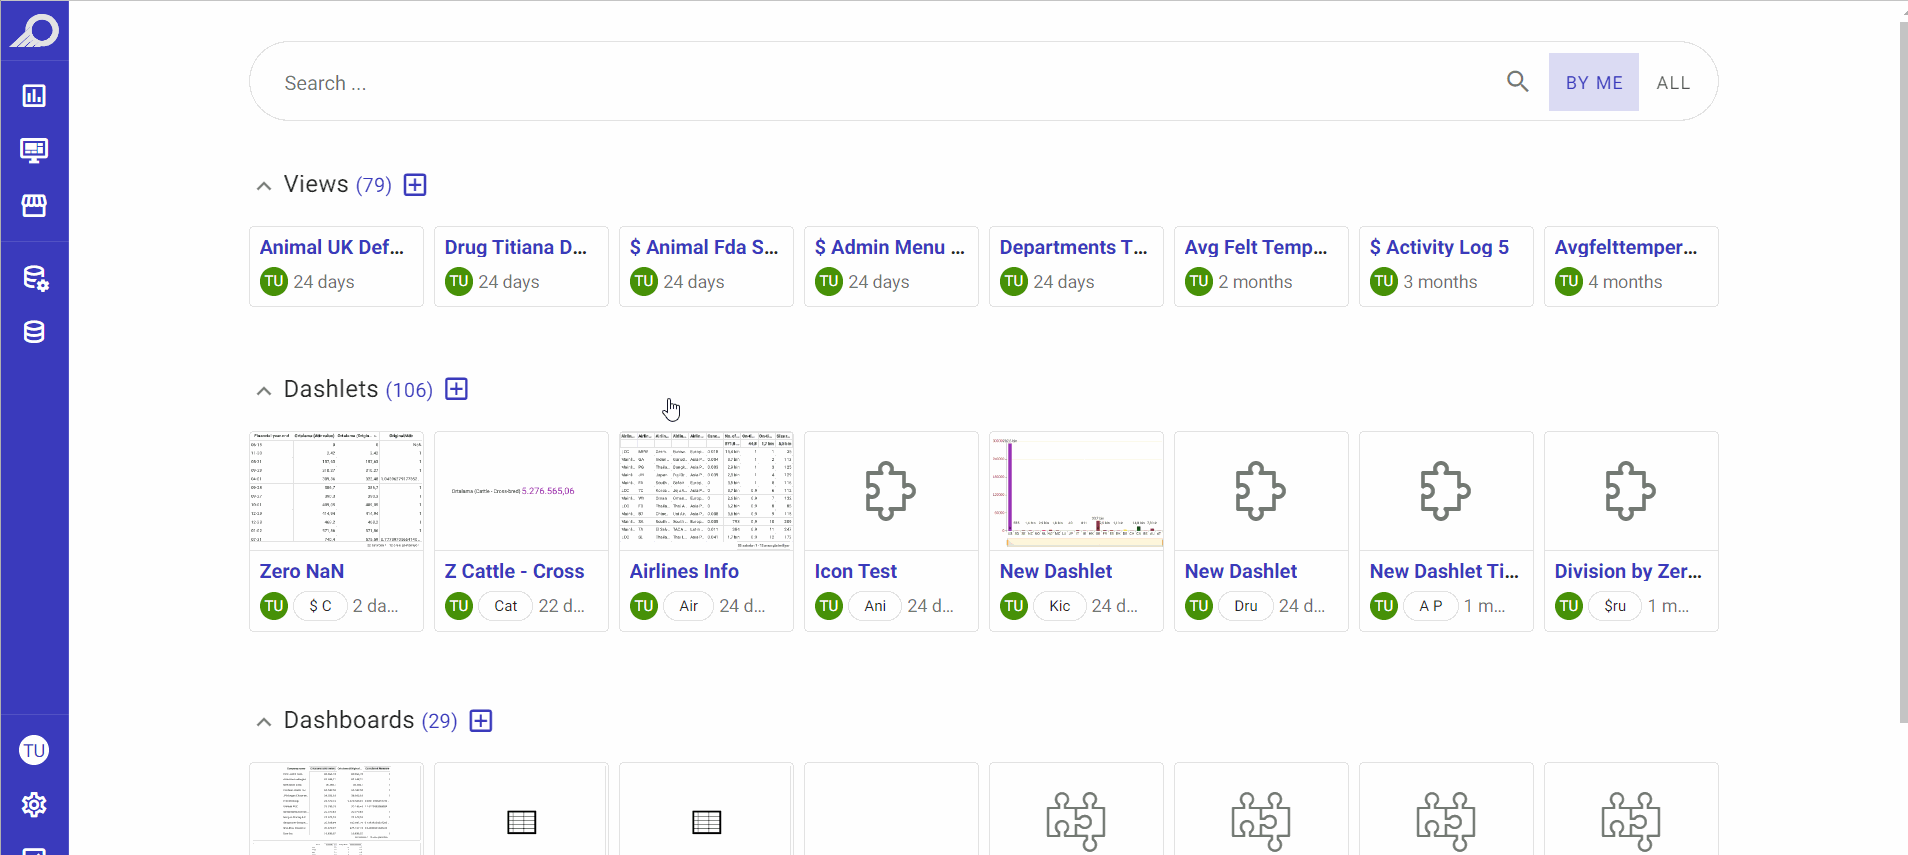Click the Air tag on Airlines Info
1908x855 pixels.
(x=689, y=606)
